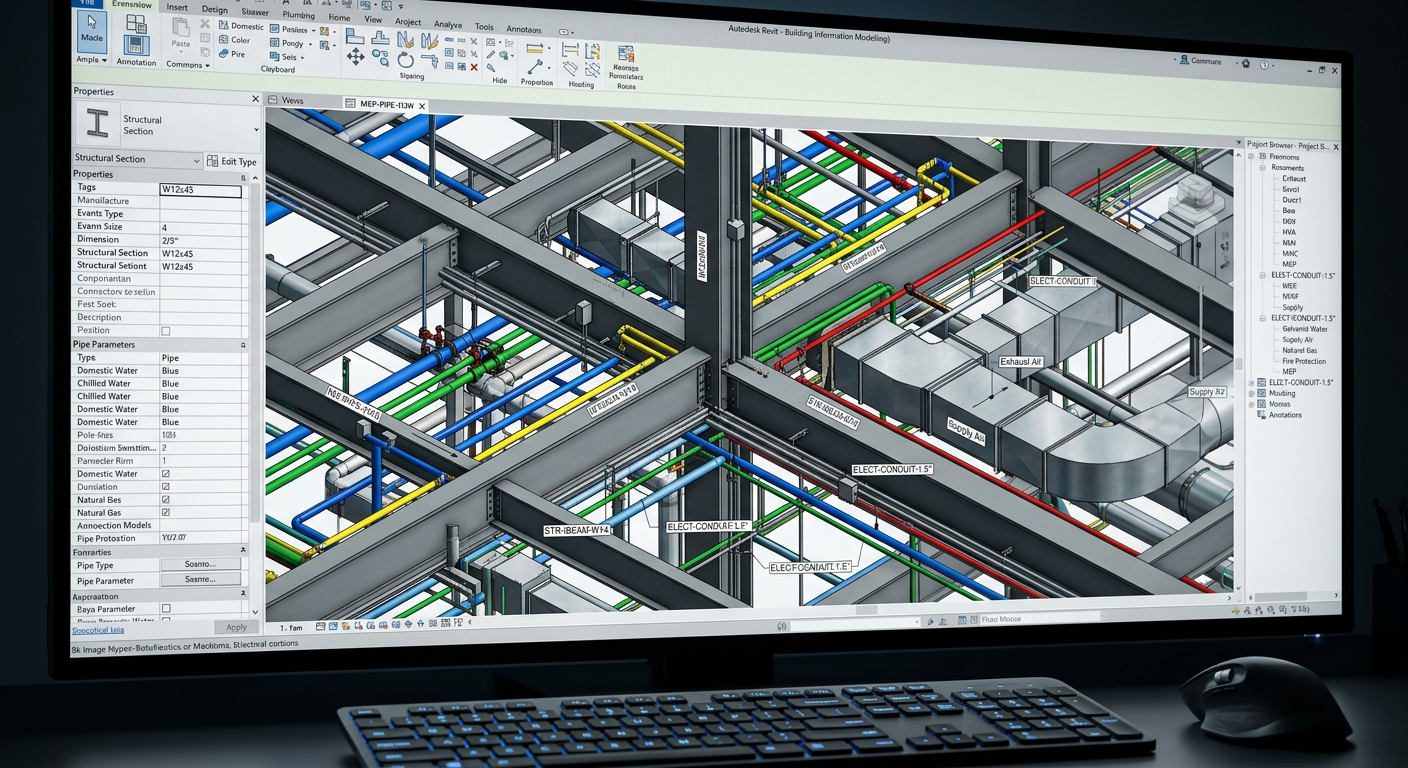This screenshot has width=1408, height=768.
Task: Click the Edit Type button
Action: tap(234, 161)
